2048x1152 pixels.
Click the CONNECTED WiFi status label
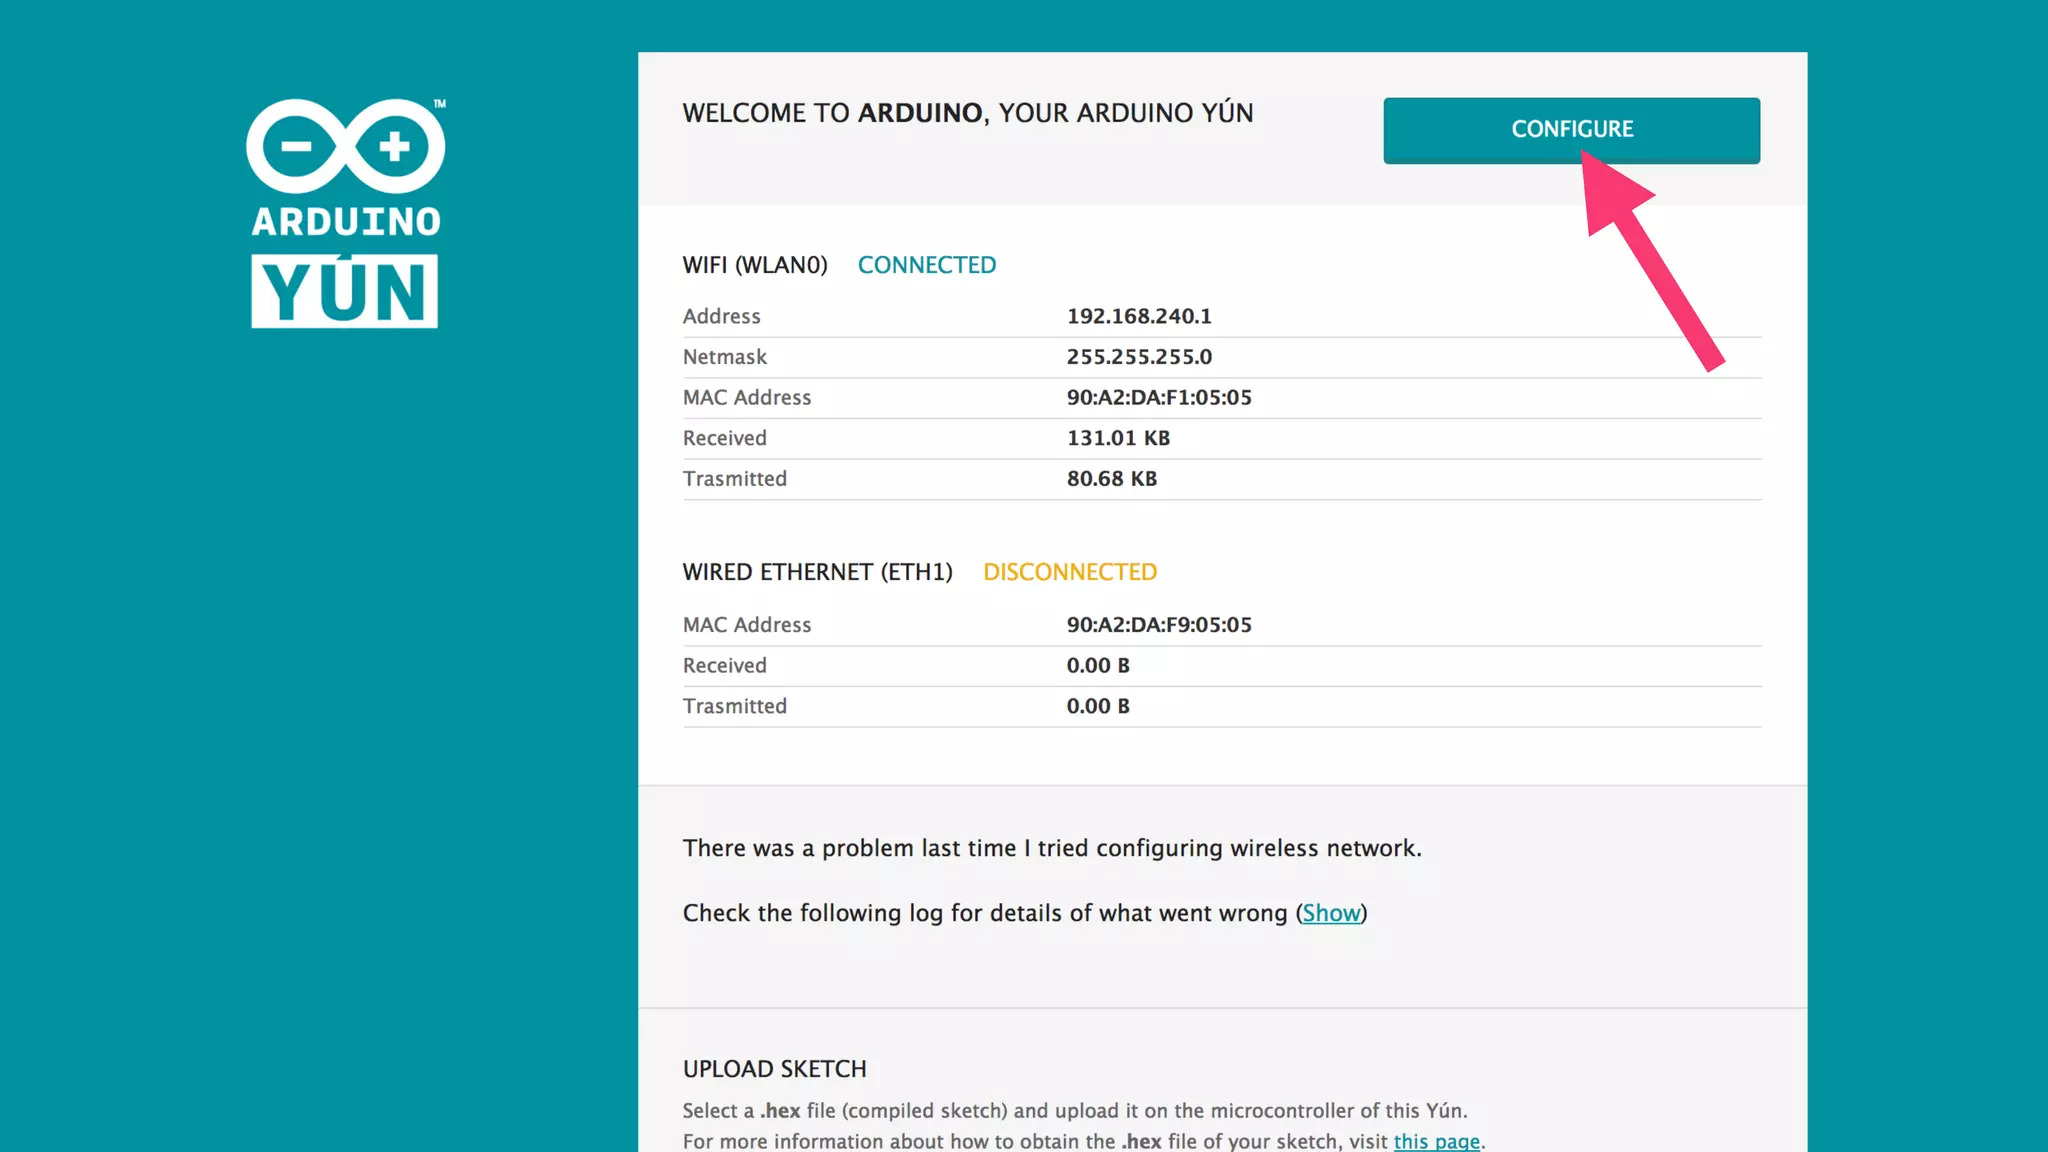[x=926, y=265]
